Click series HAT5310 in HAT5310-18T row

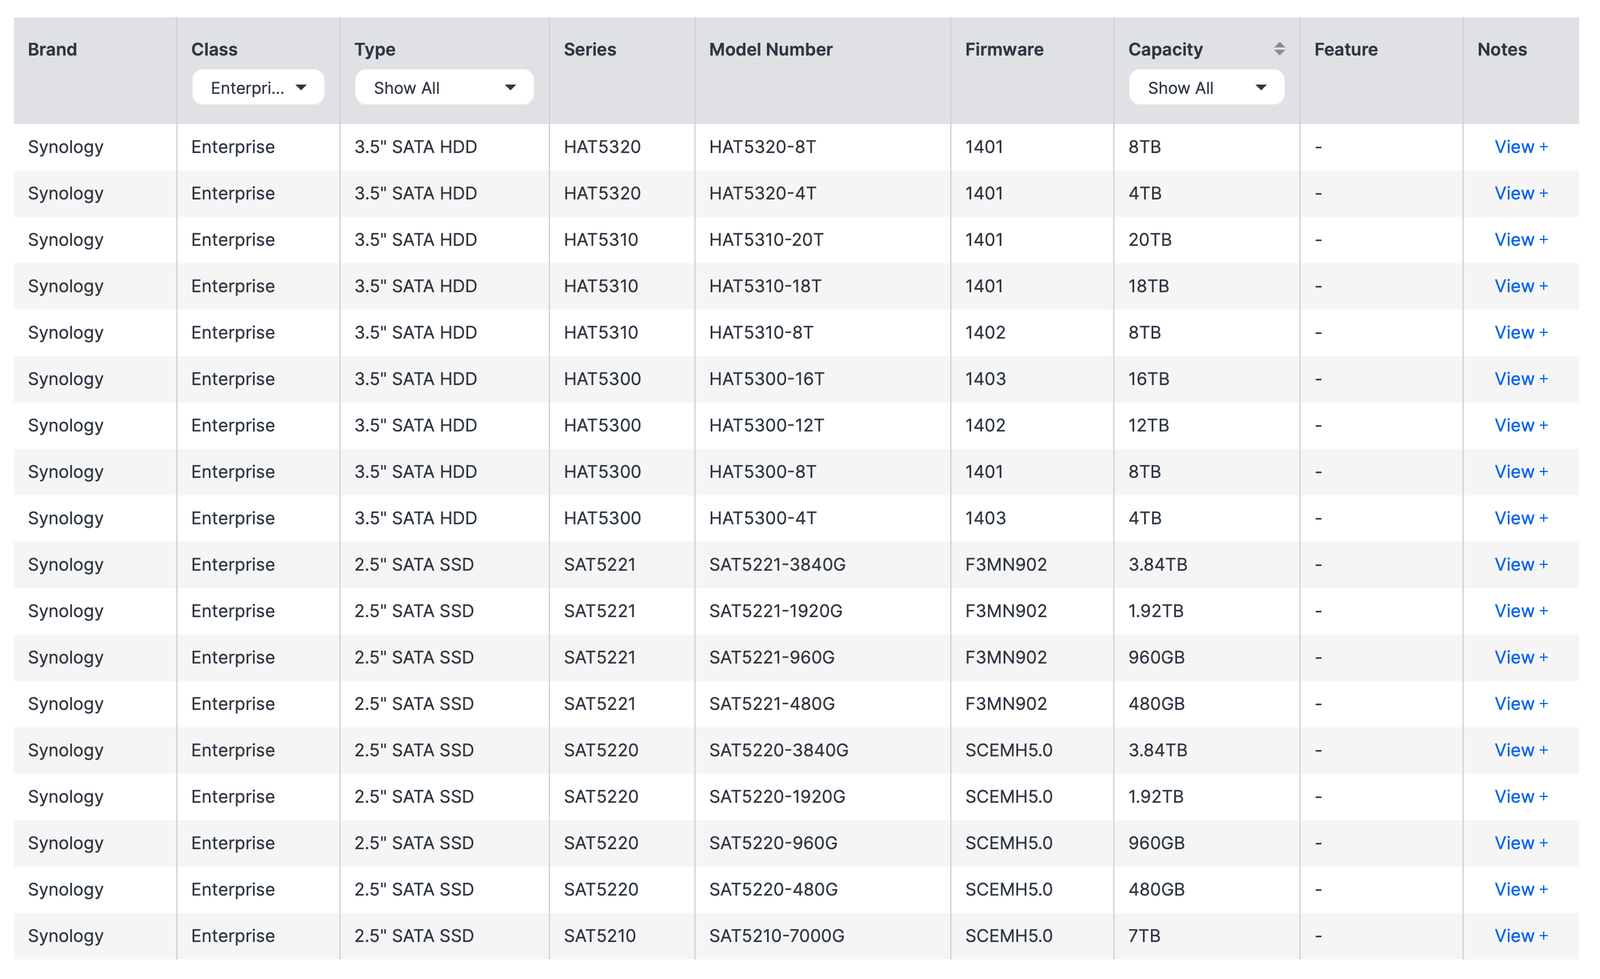pyautogui.click(x=601, y=286)
